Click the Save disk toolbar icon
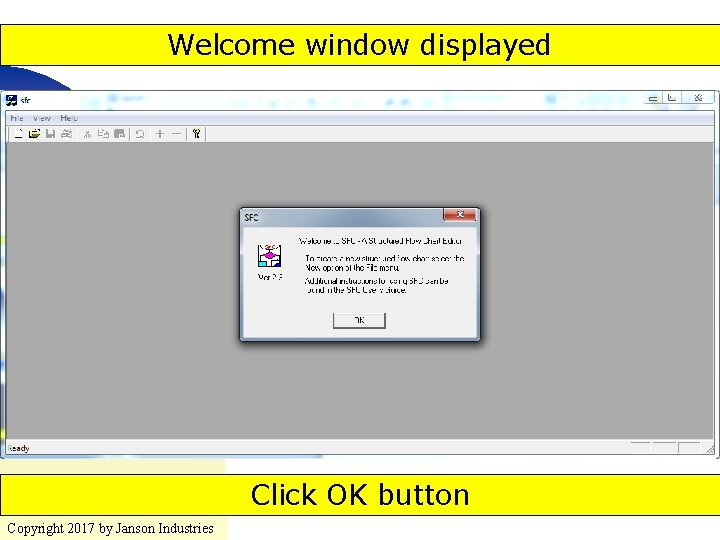The width and height of the screenshot is (720, 540). click(x=51, y=134)
